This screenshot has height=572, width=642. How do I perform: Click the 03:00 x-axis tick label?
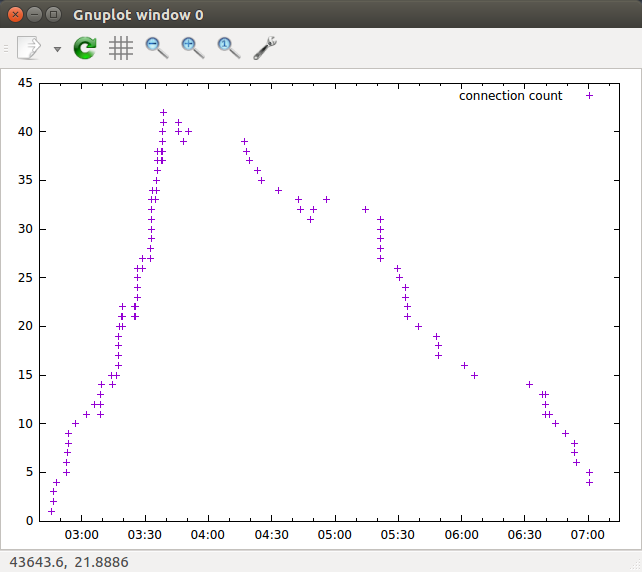[x=81, y=535]
